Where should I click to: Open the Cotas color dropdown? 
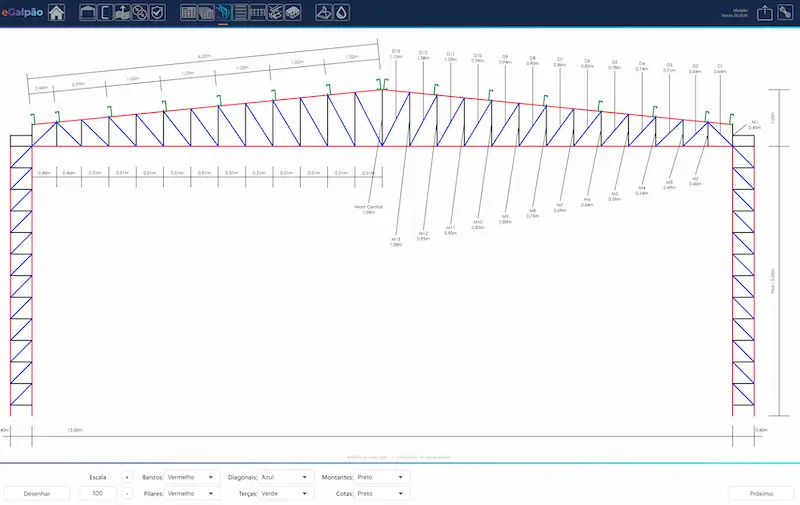click(381, 493)
